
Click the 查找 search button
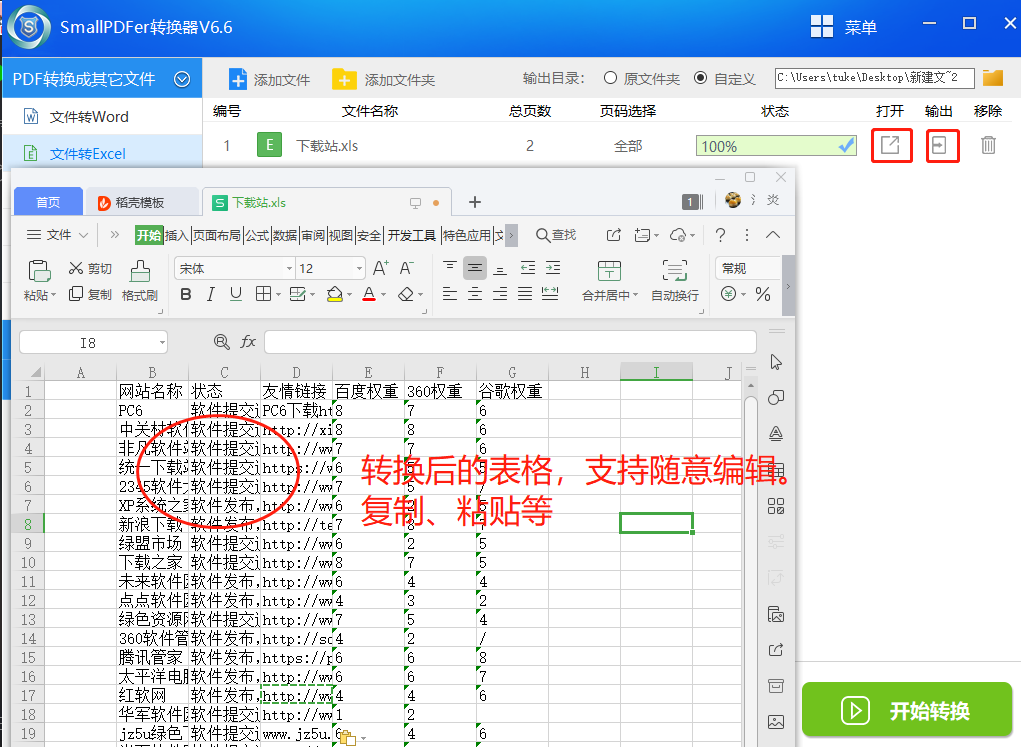556,235
